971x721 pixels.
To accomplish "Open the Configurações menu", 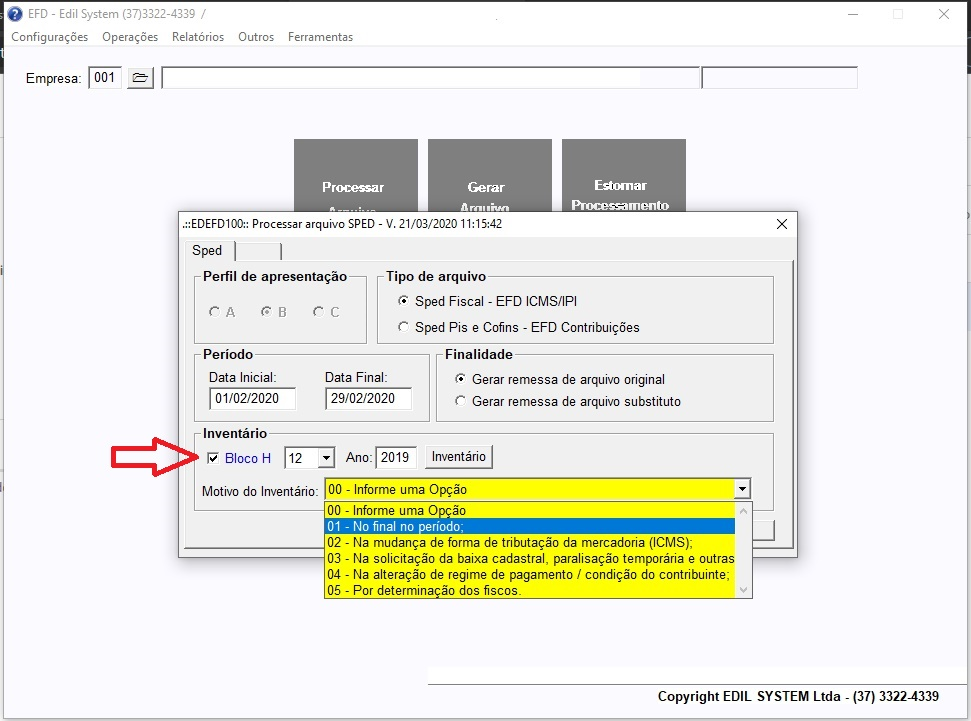I will point(50,37).
